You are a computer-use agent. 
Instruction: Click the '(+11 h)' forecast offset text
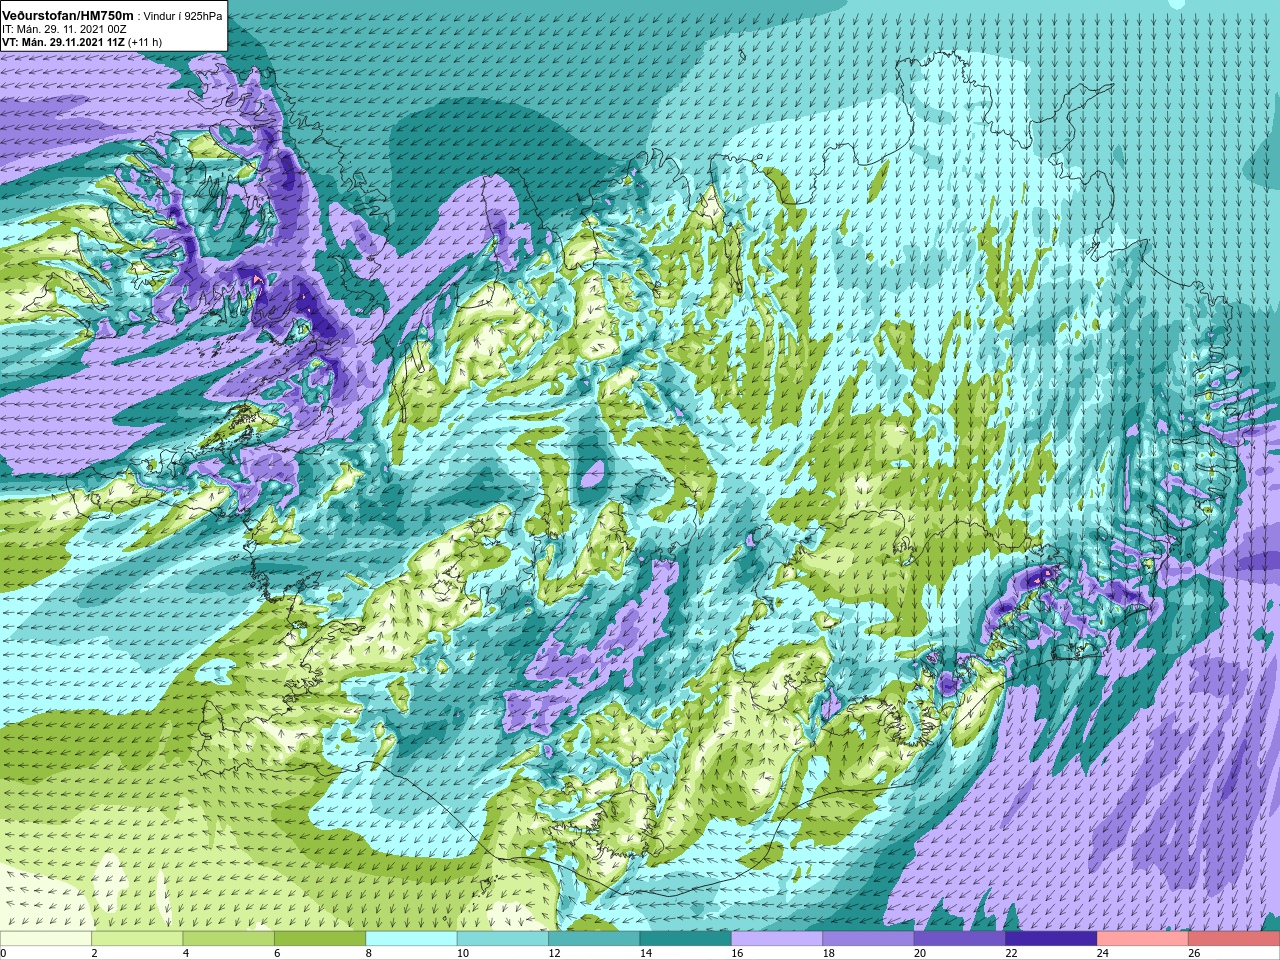click(x=144, y=43)
